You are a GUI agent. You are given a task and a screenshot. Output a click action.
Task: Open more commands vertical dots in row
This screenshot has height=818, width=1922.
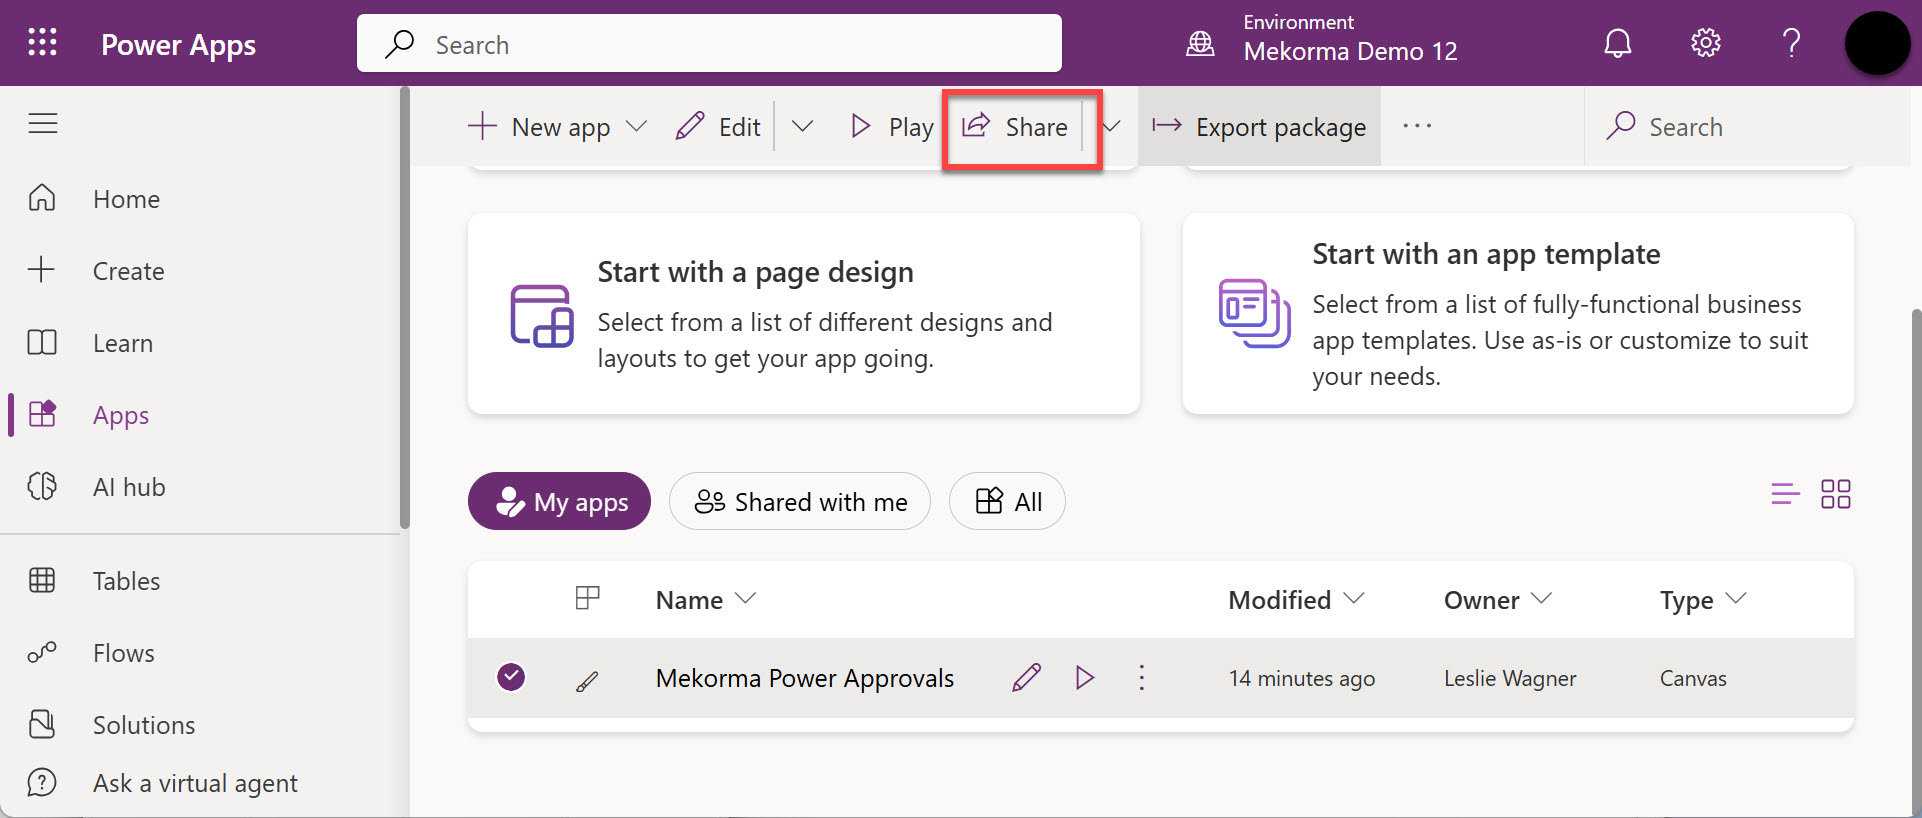pos(1141,678)
